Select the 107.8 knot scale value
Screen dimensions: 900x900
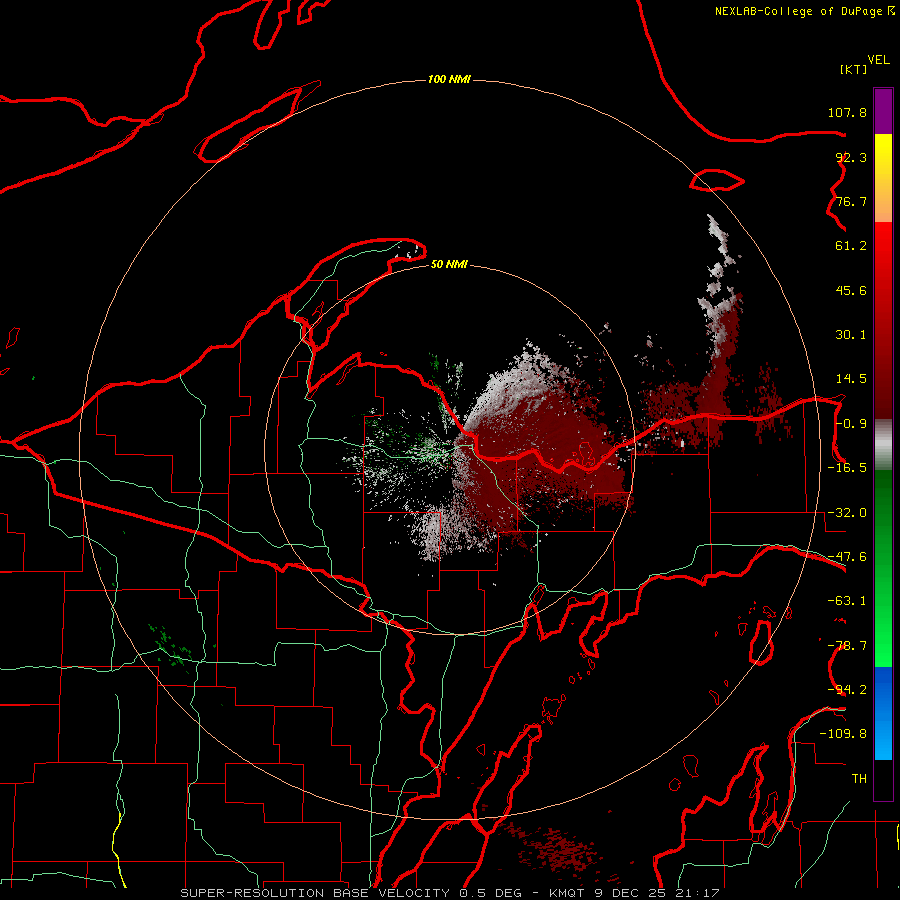click(x=847, y=112)
